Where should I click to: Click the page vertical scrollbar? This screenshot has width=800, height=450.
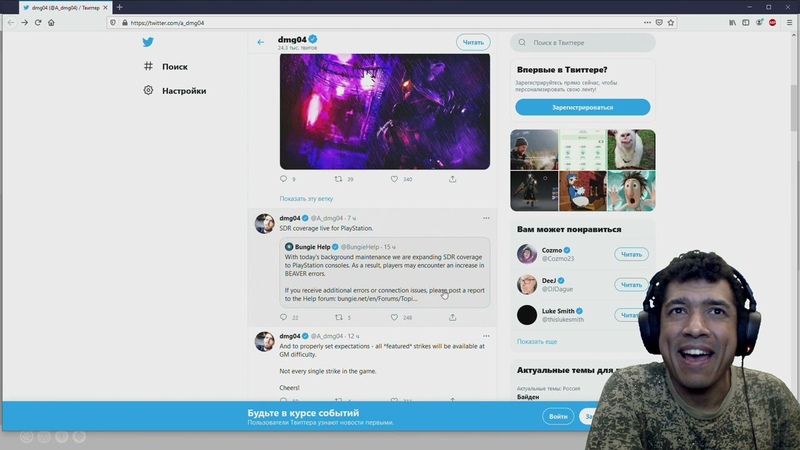pyautogui.click(x=794, y=107)
